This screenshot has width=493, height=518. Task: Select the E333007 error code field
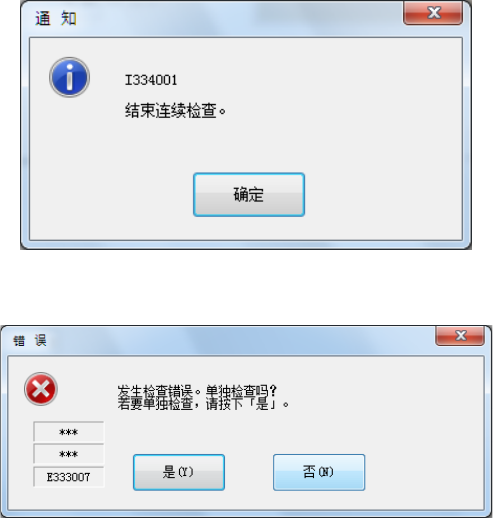(69, 477)
